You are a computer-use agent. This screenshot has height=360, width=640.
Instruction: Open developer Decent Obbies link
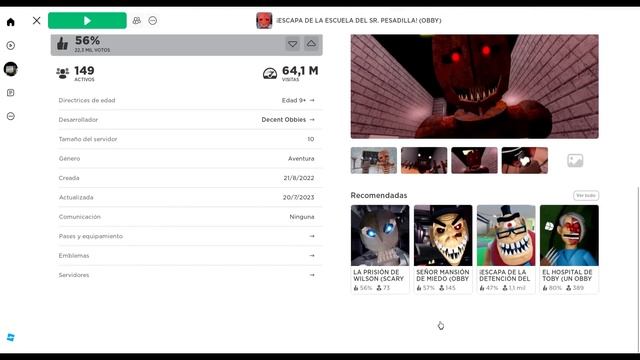tap(288, 120)
